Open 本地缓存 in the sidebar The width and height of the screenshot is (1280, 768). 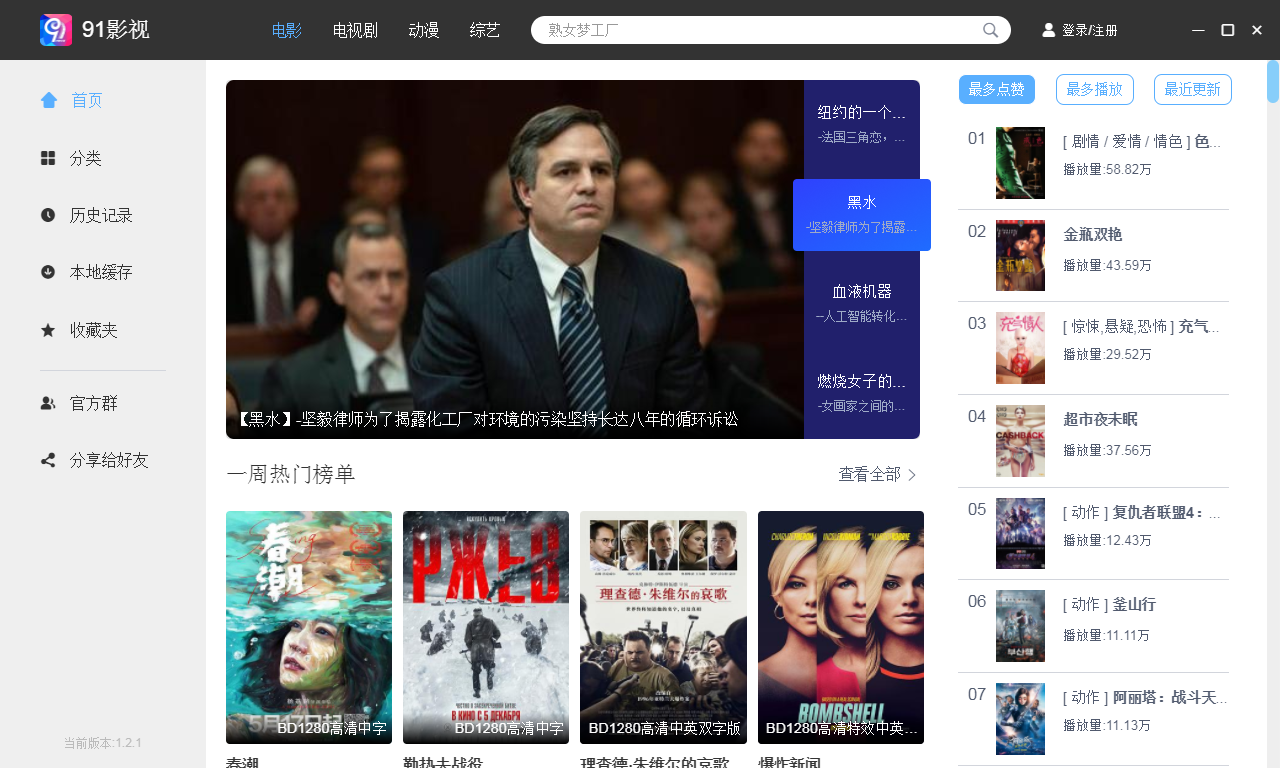[103, 272]
